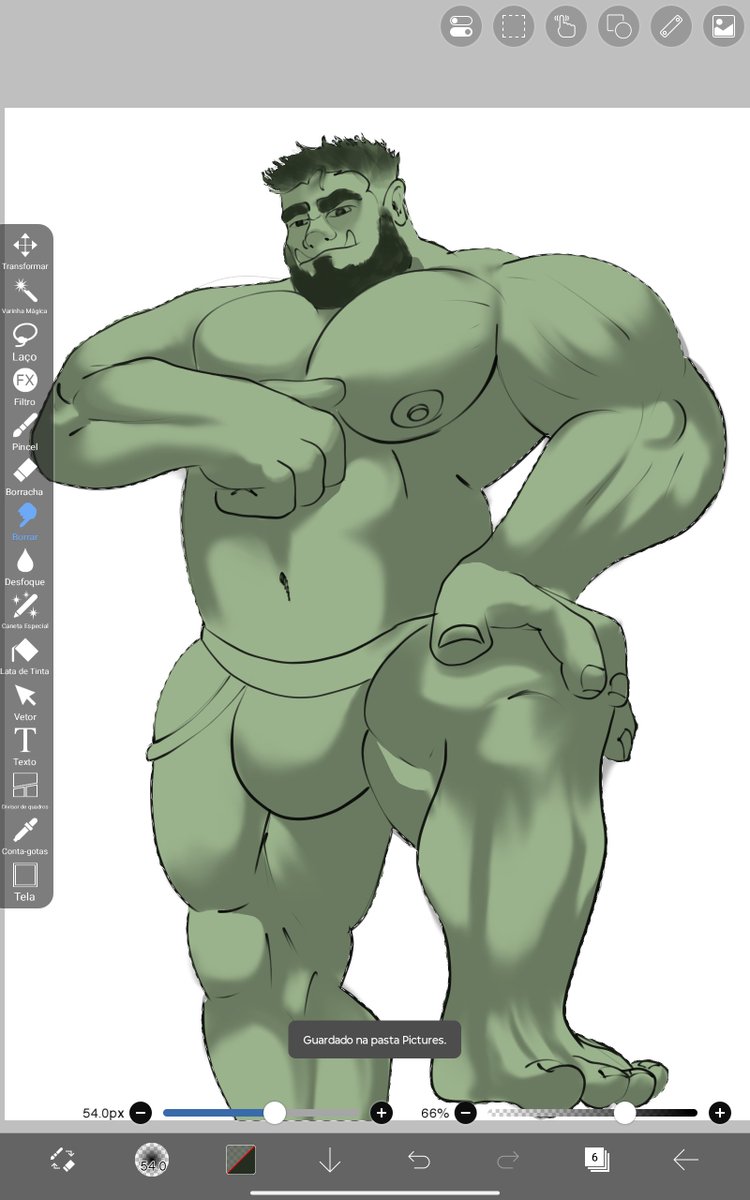
Task: Adjust the opacity slider handle
Action: pyautogui.click(x=625, y=1113)
